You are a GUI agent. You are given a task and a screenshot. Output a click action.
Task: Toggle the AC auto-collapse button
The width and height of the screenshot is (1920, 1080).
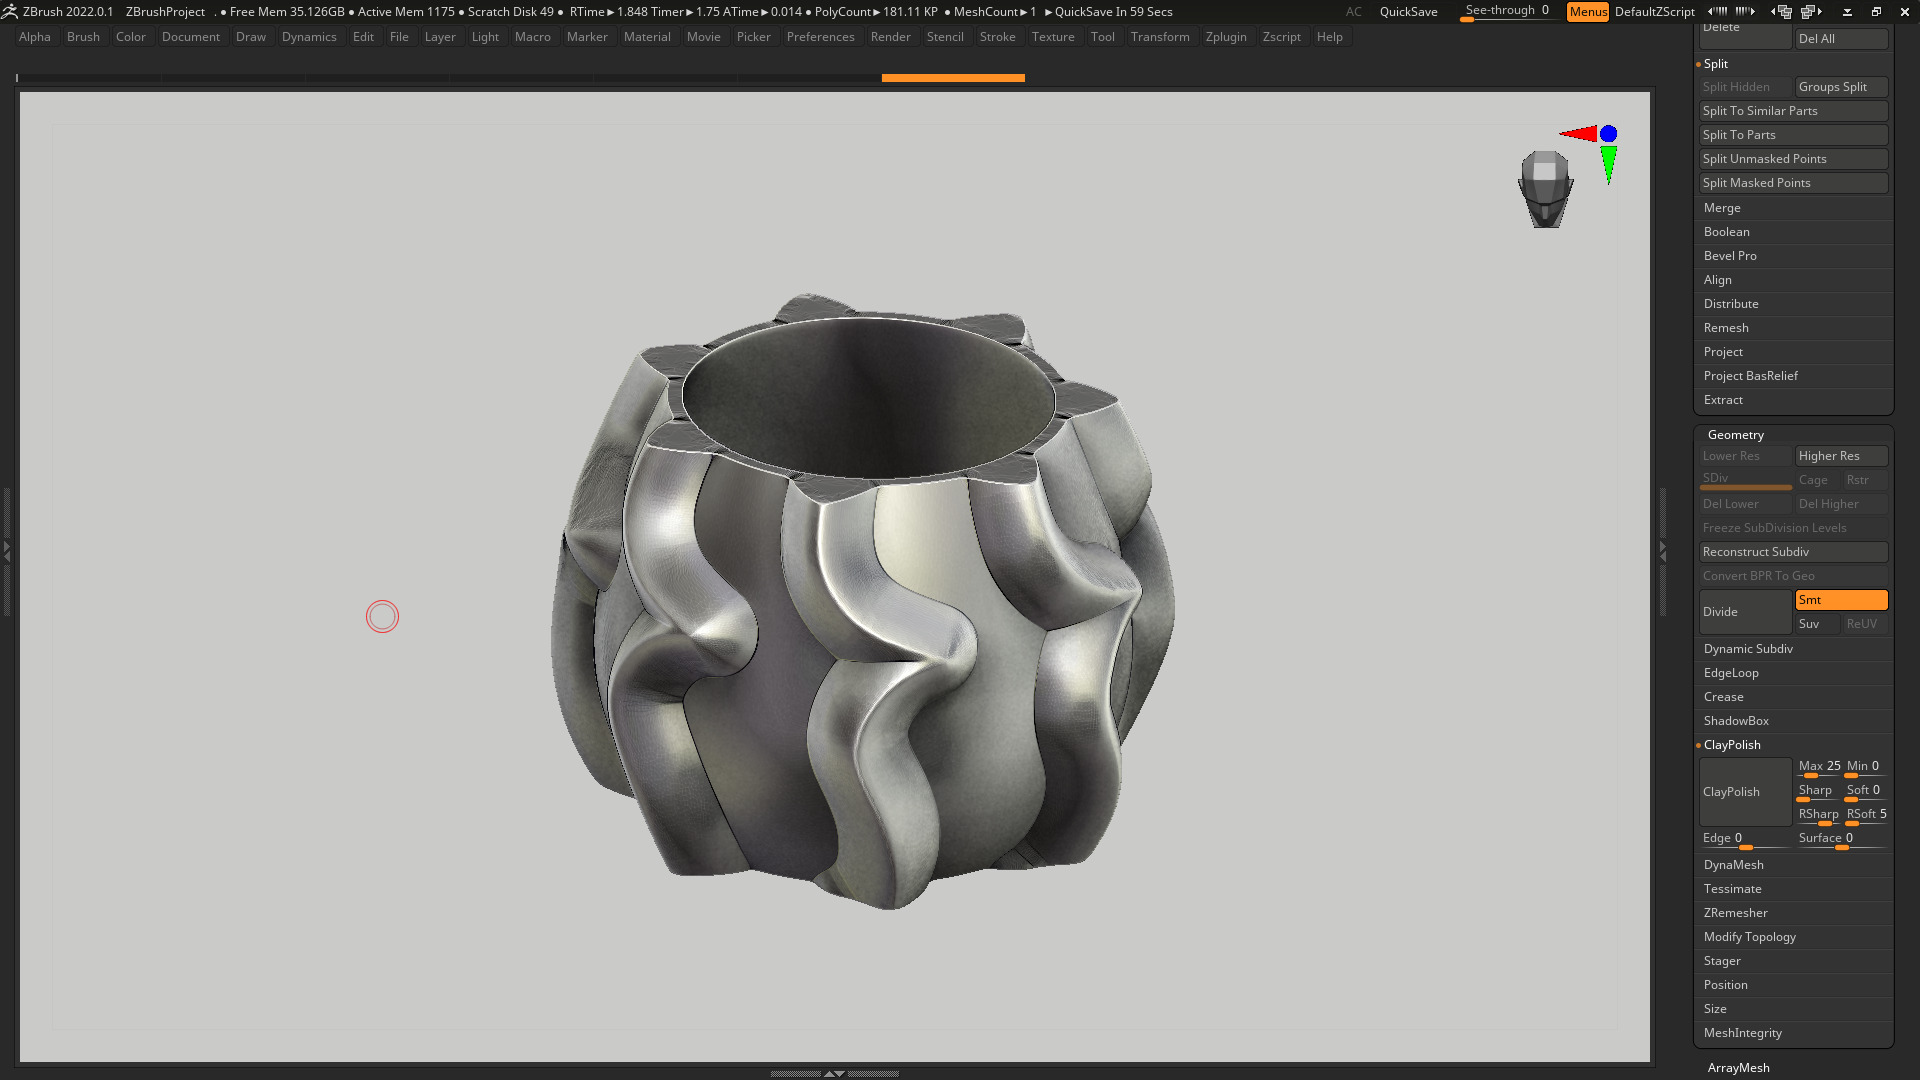pos(1353,12)
